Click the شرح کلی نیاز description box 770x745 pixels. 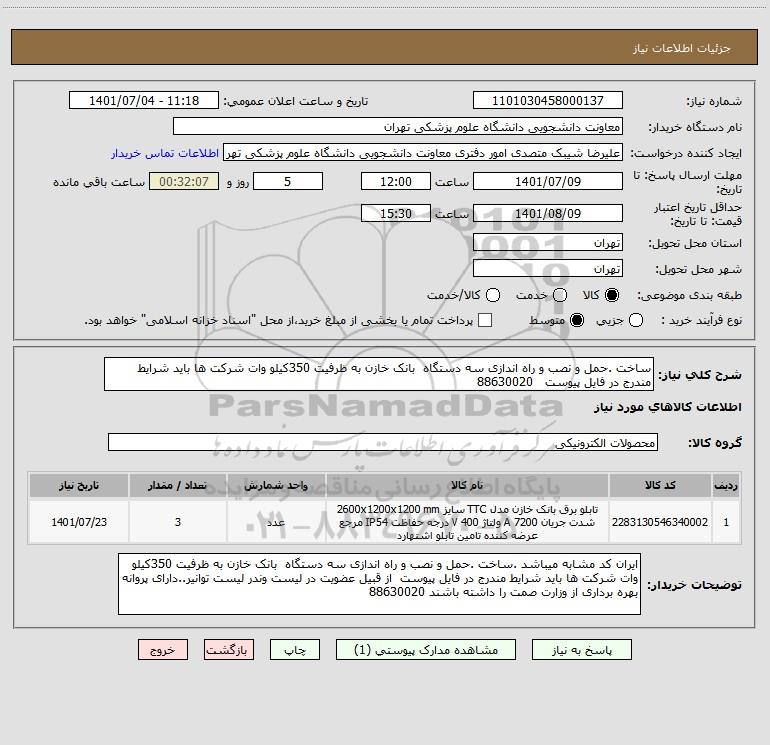point(379,374)
